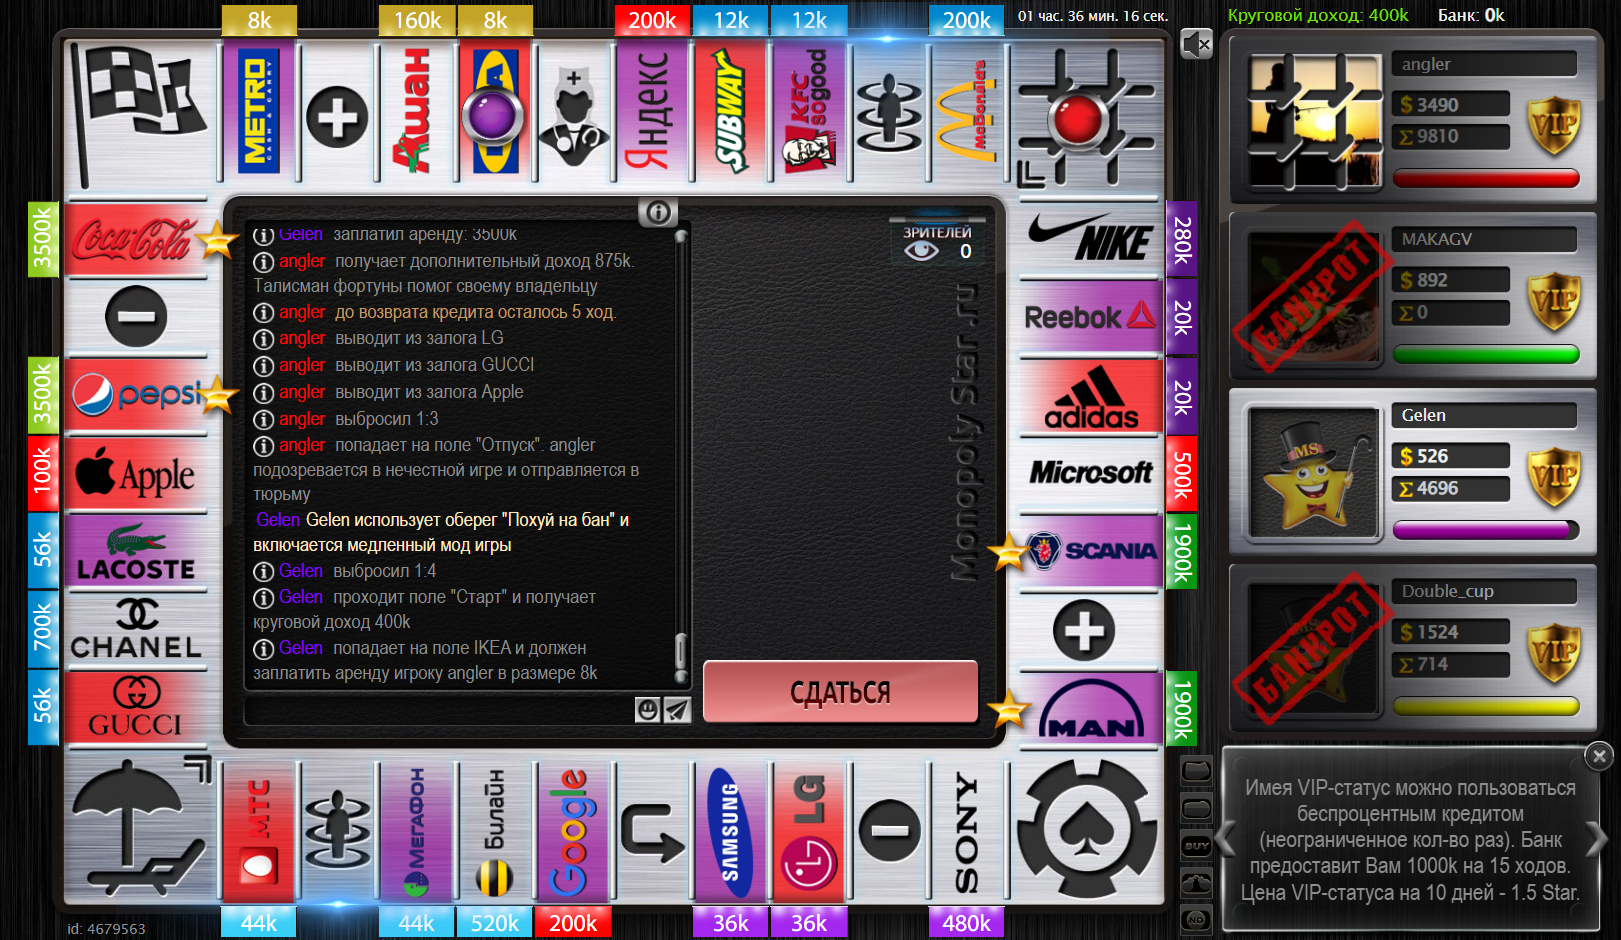Select the LG board cell
The image size is (1621, 940).
(x=809, y=832)
